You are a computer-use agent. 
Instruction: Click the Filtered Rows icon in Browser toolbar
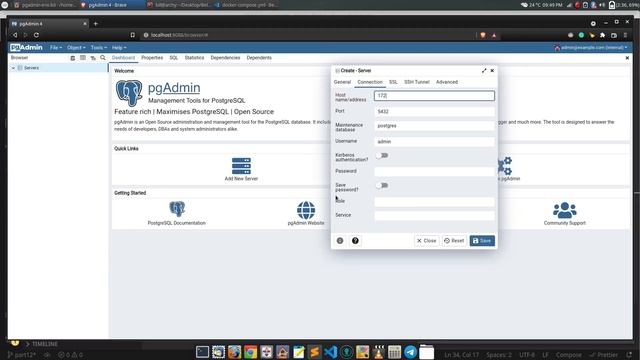(x=93, y=58)
